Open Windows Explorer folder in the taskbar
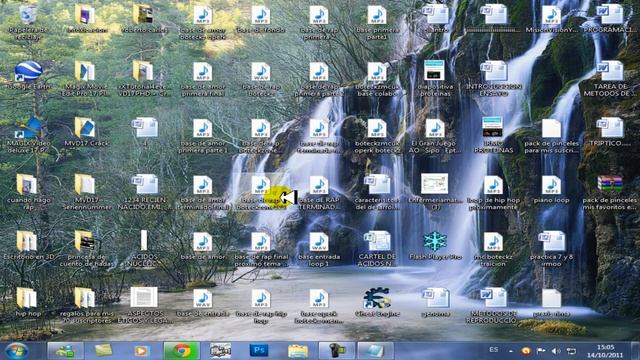 298,351
